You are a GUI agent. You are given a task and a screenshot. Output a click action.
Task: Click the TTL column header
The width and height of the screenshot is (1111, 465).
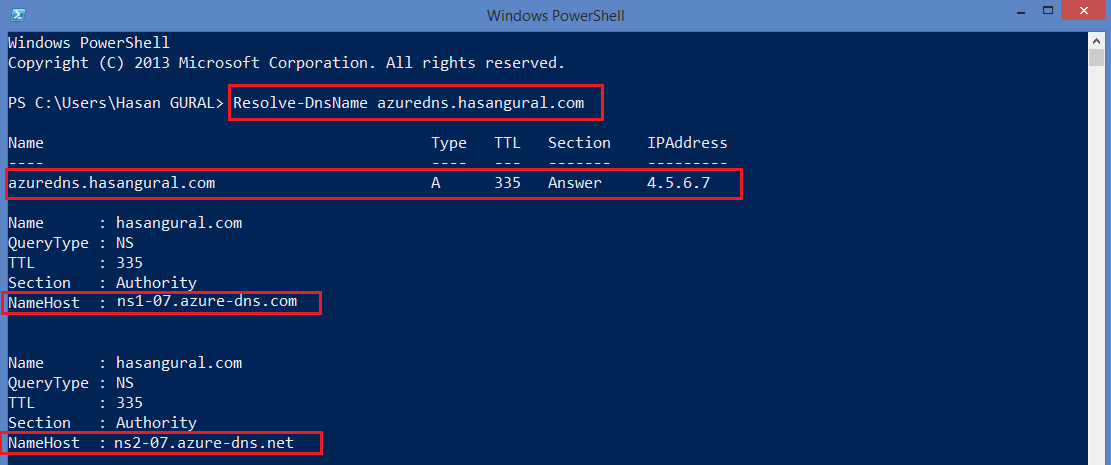pyautogui.click(x=507, y=143)
